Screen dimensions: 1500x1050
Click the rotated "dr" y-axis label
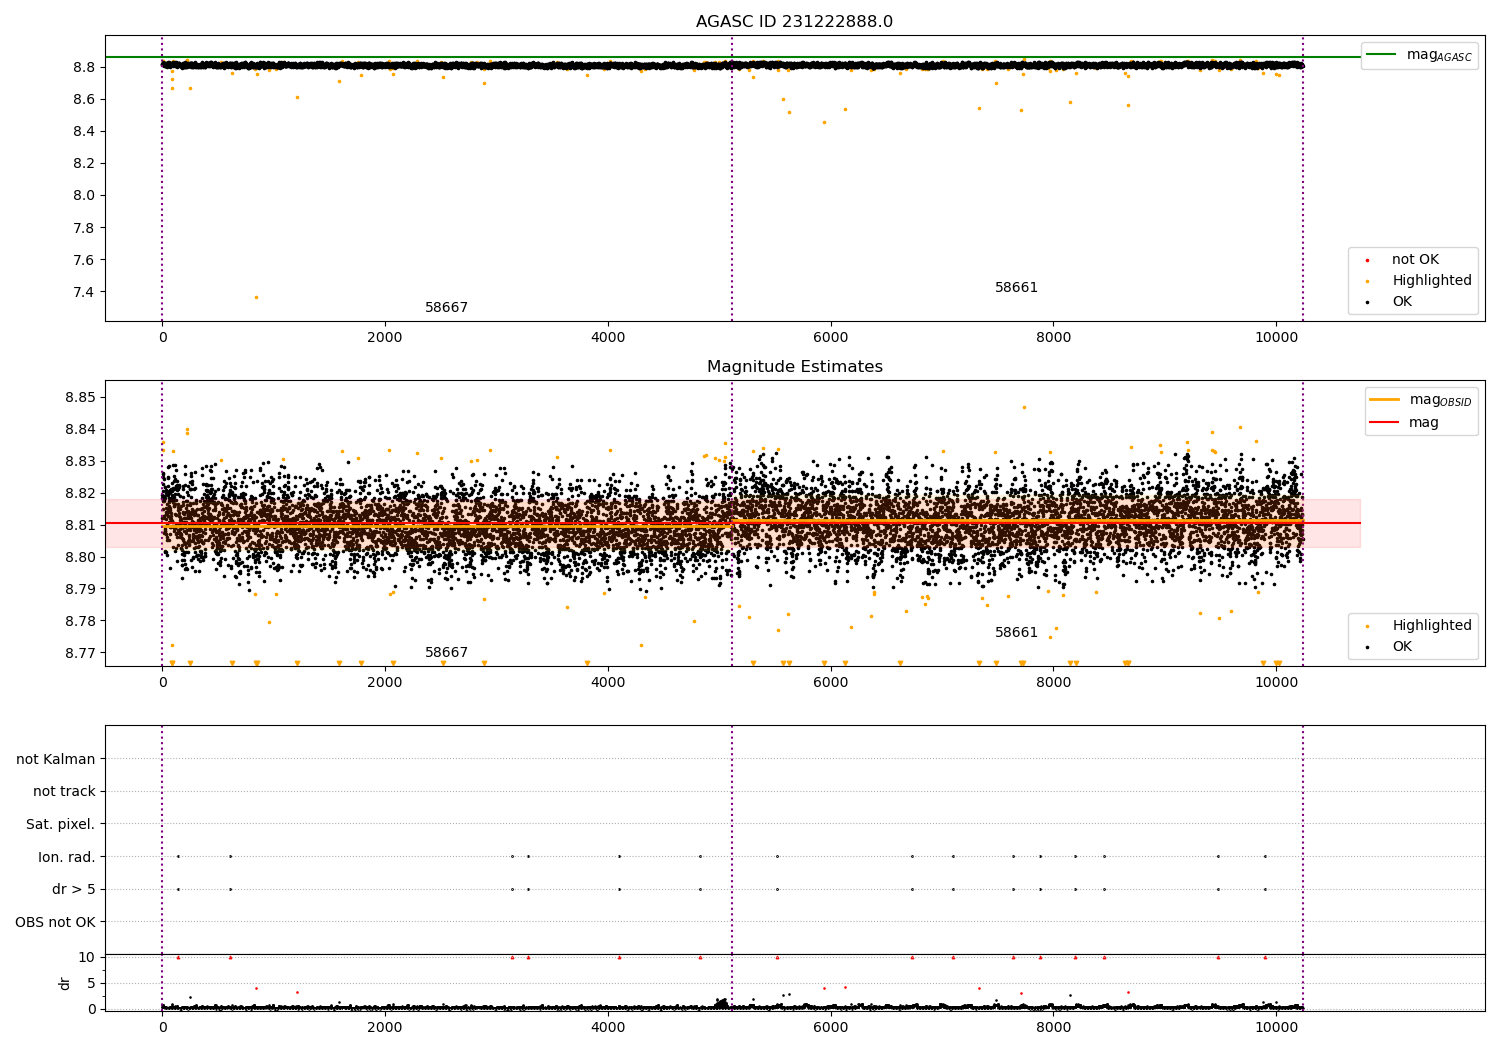coord(65,983)
